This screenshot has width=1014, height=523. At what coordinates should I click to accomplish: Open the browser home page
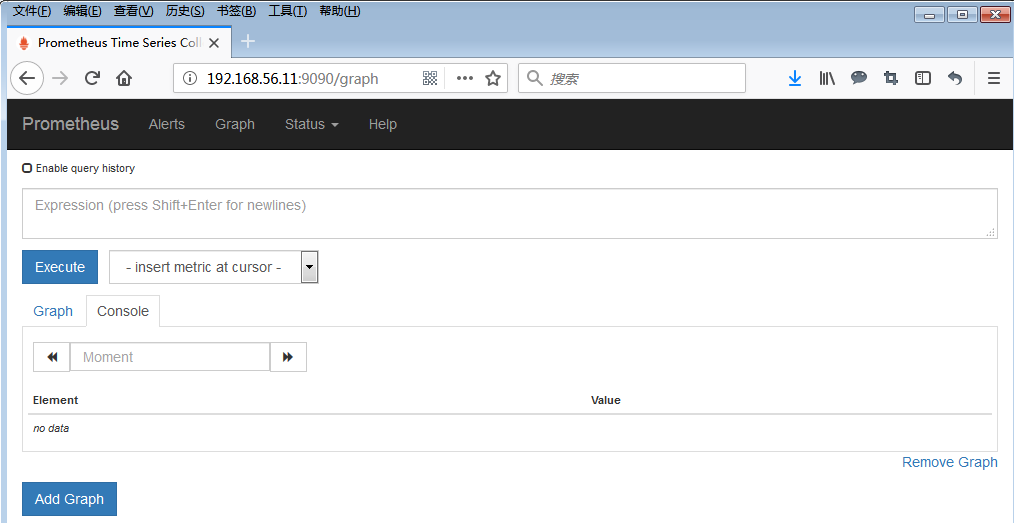[124, 78]
